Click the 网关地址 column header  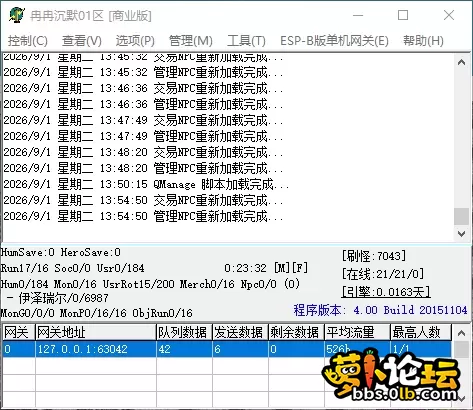[x=96, y=332]
